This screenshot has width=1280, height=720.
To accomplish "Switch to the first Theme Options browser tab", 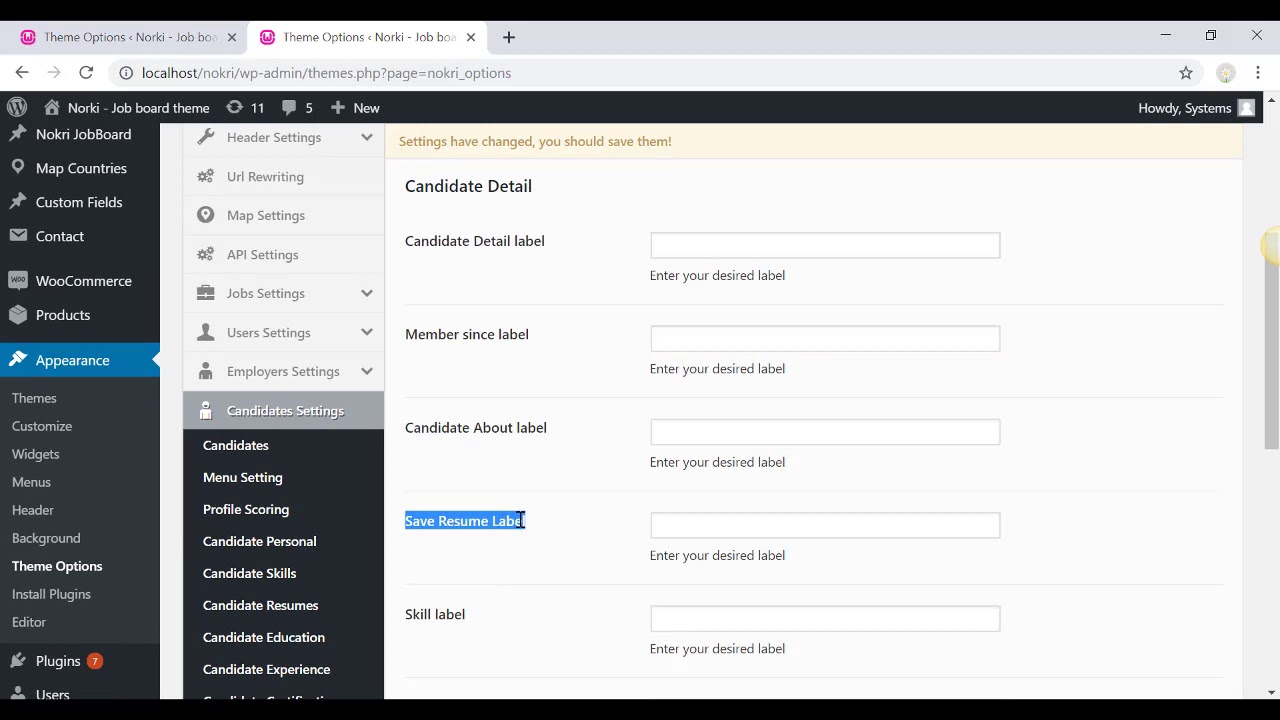I will (130, 37).
